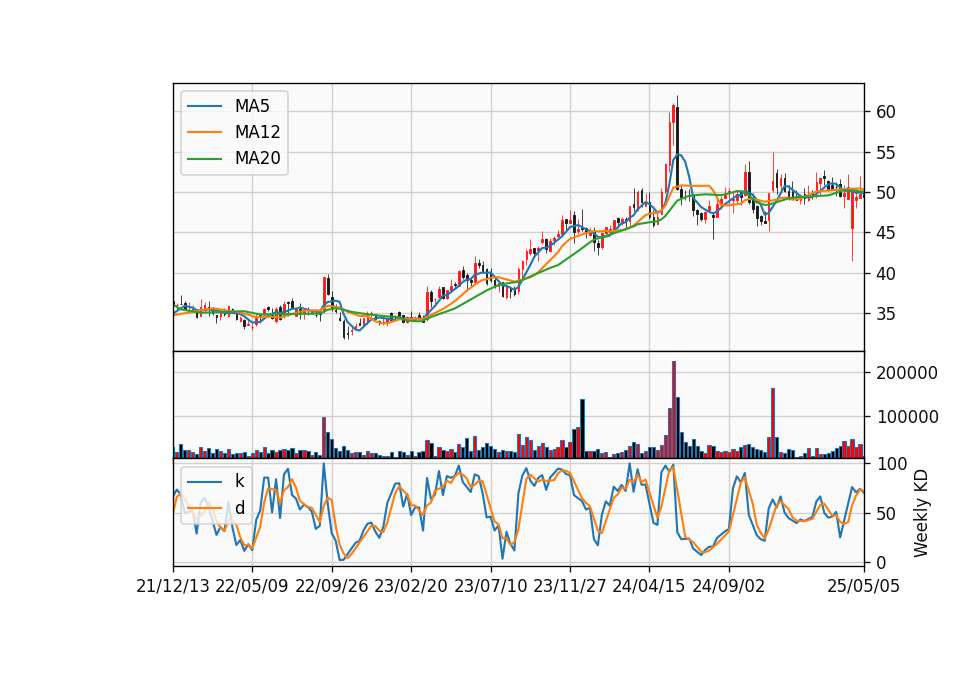Click the 24/09/02 date axis label
The width and height of the screenshot is (960, 690).
coord(729,586)
